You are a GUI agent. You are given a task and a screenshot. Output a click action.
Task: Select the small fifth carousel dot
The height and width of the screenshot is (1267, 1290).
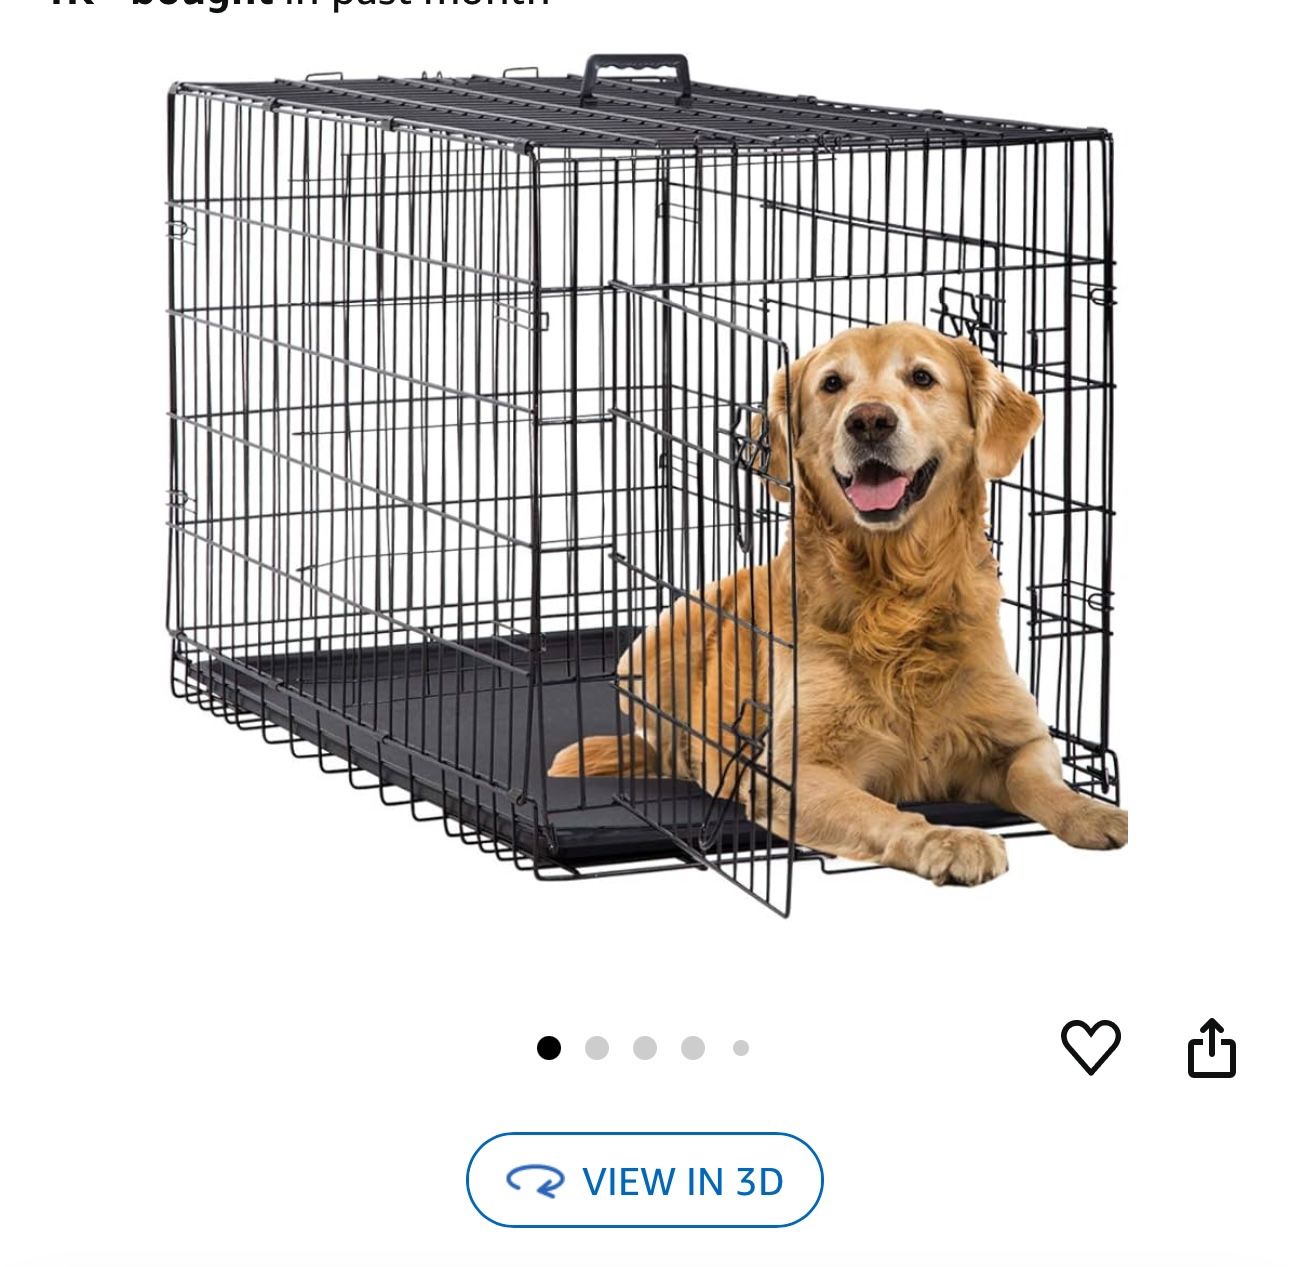point(741,1048)
